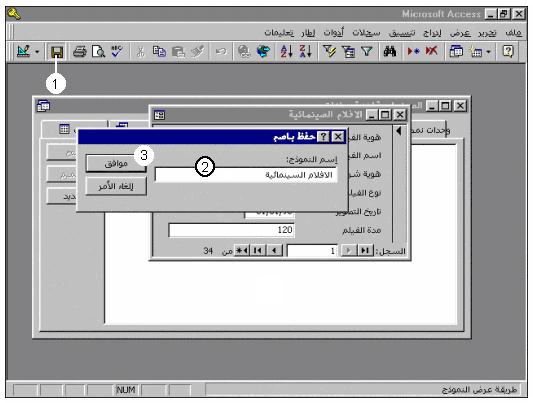Sort records ascending with the A-Z icon
The image size is (533, 403).
[x=286, y=52]
